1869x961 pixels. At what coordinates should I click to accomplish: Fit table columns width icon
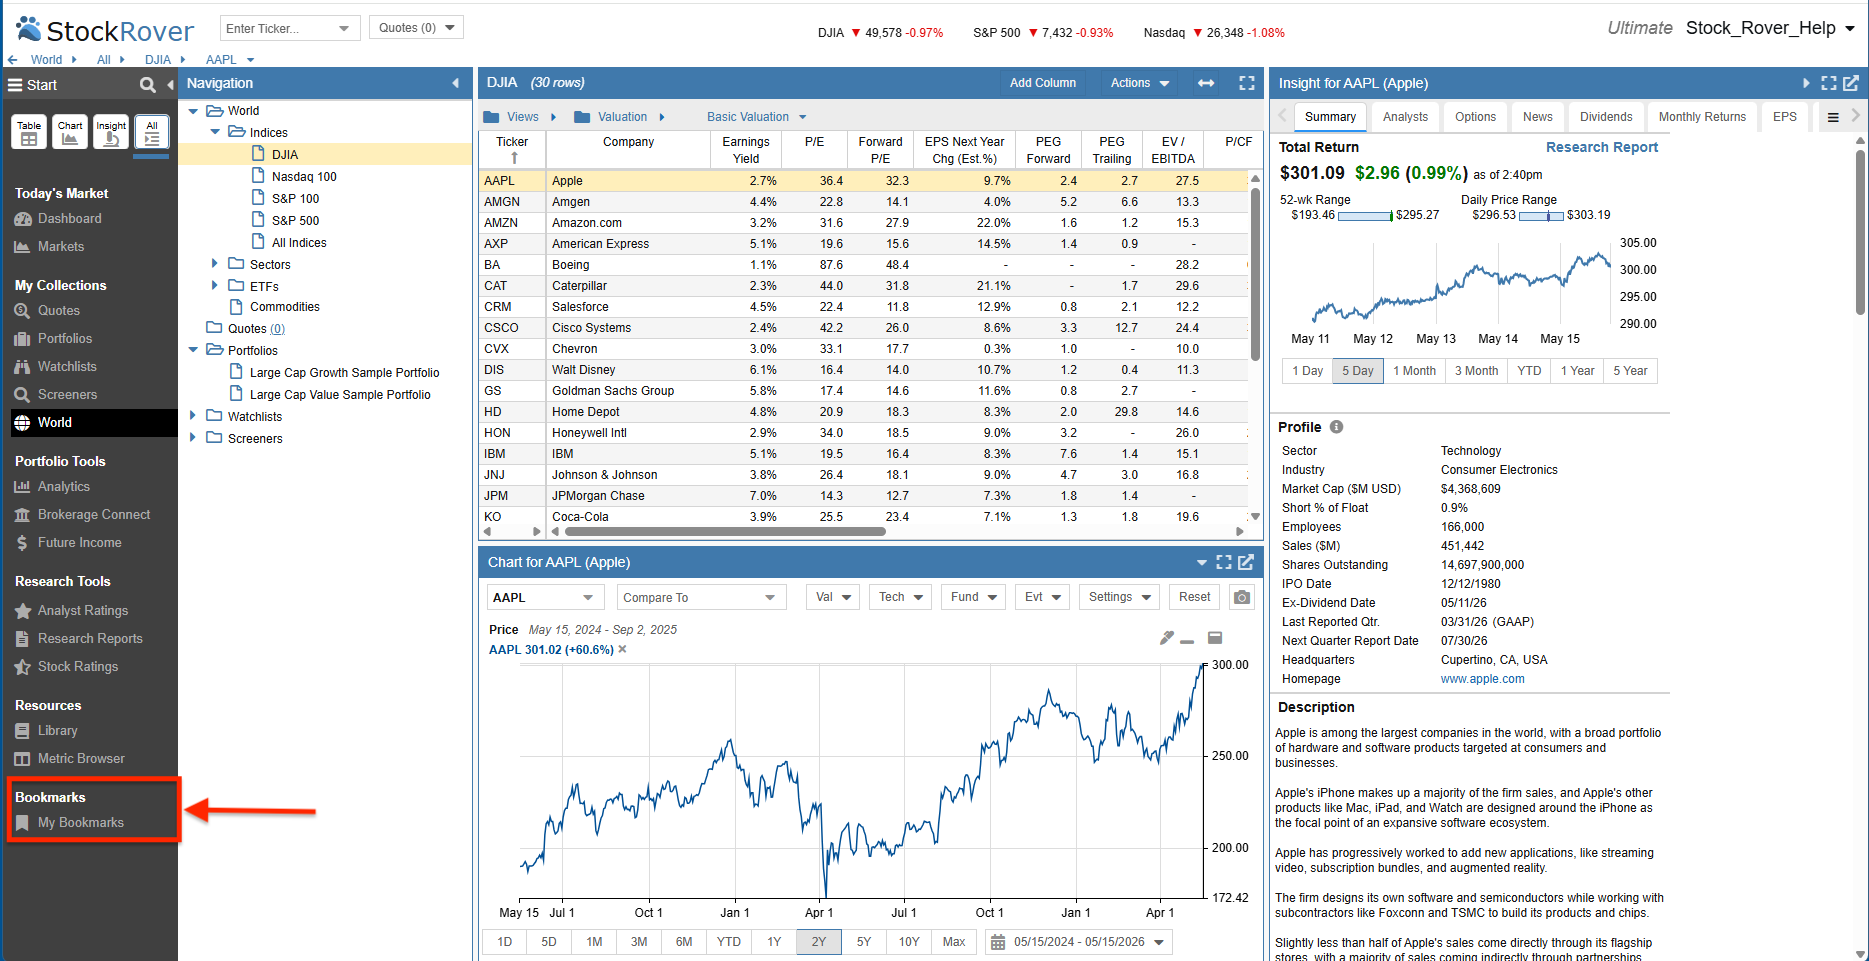click(x=1206, y=83)
